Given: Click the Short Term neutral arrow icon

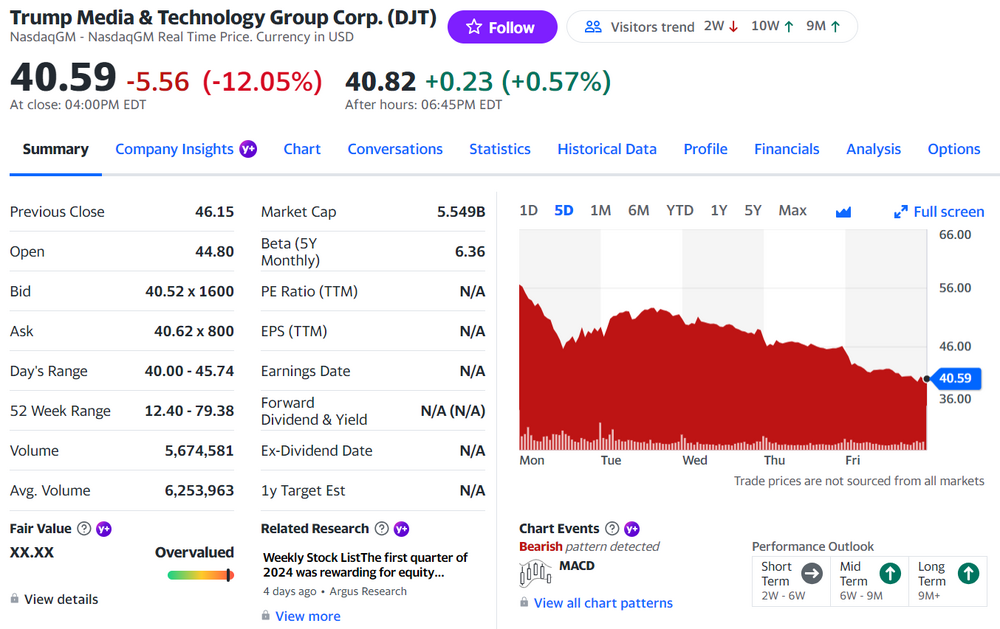Looking at the screenshot, I should [812, 573].
